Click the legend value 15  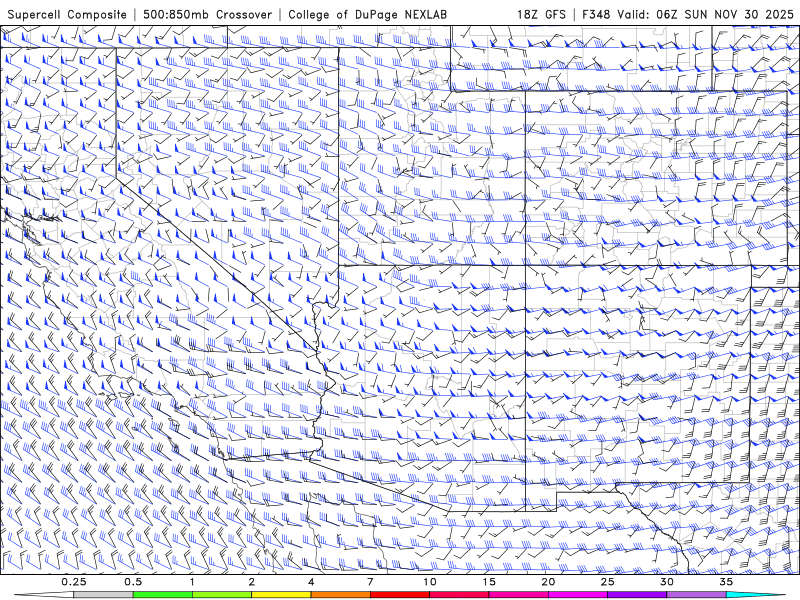pos(489,582)
